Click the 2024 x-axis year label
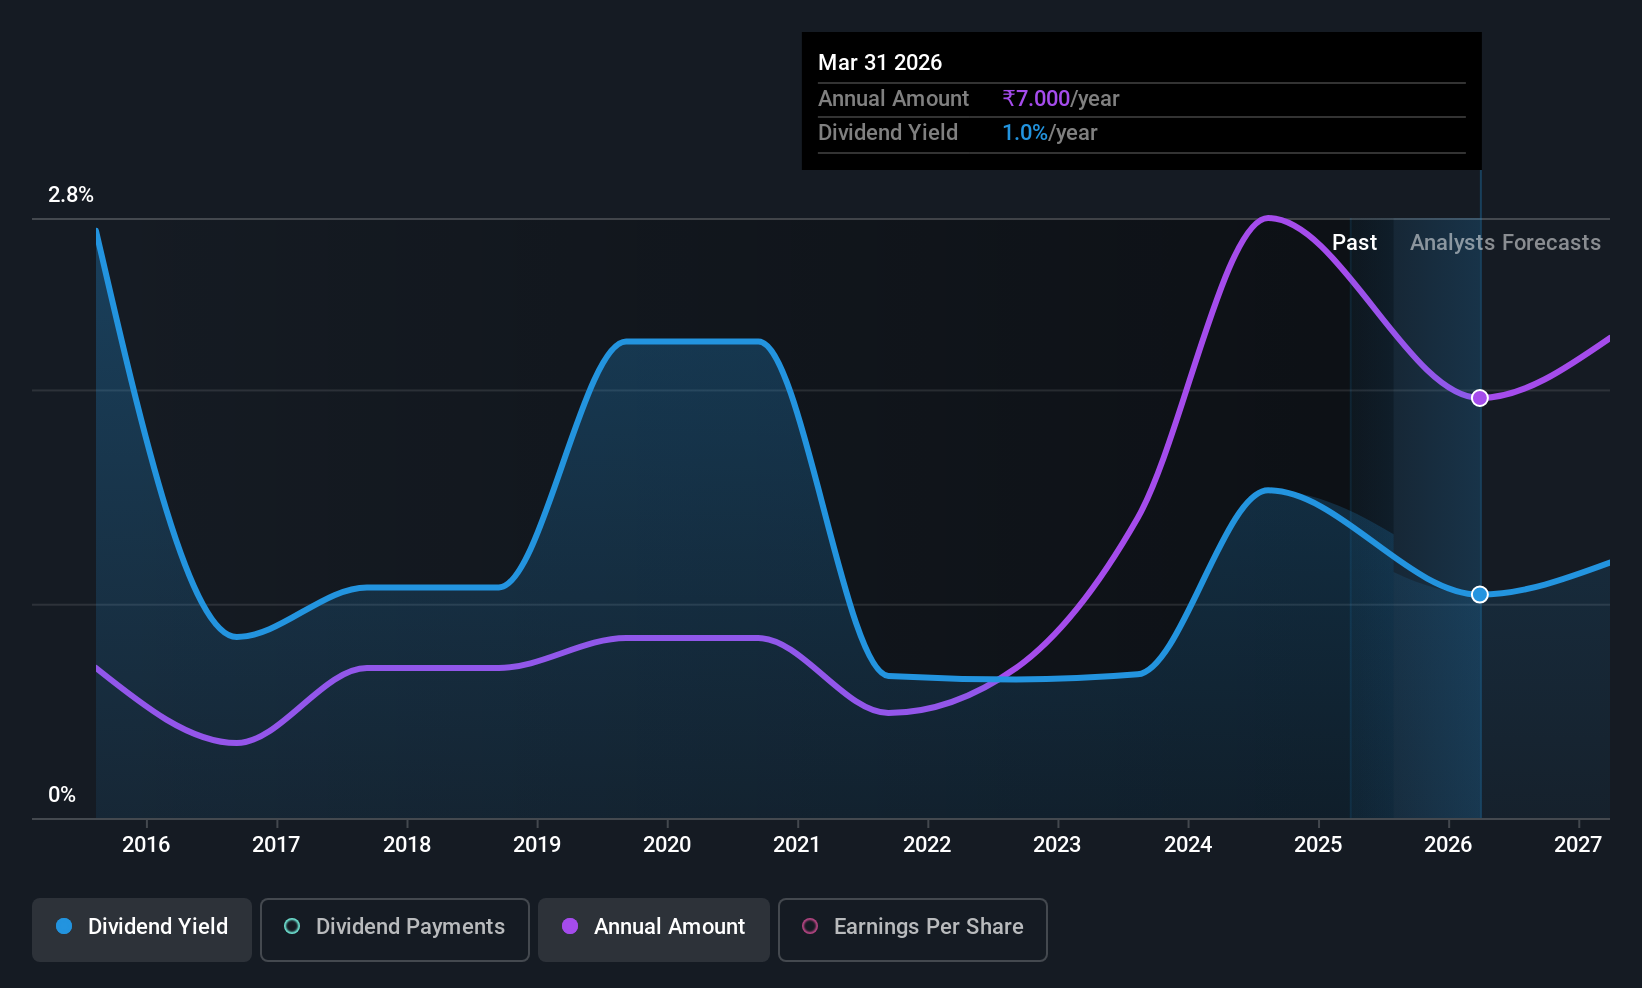1642x988 pixels. pyautogui.click(x=1188, y=844)
